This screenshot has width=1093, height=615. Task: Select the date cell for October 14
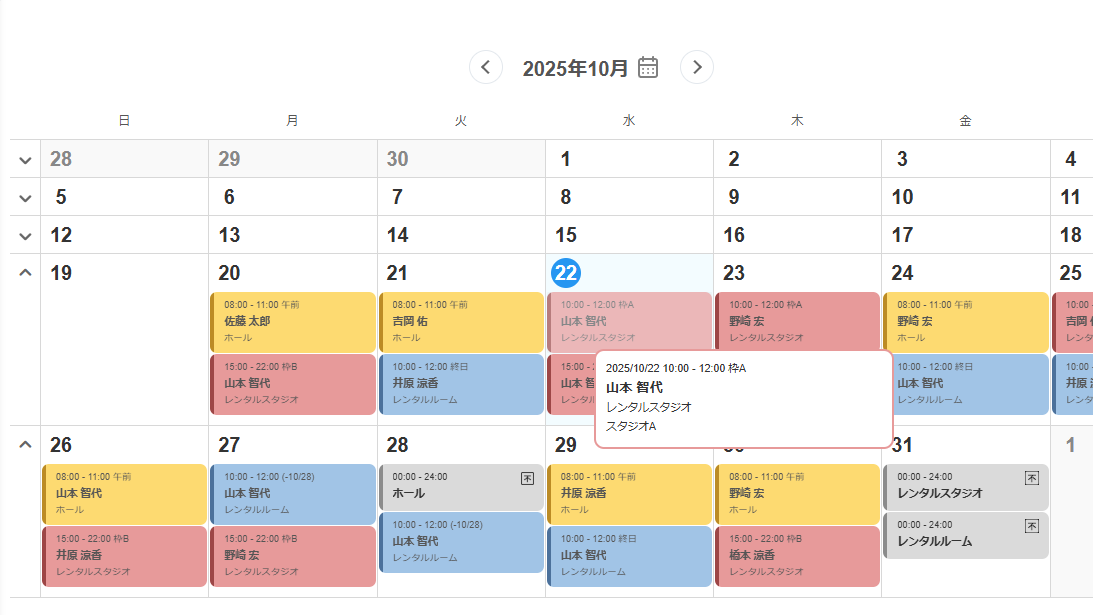[x=461, y=236]
